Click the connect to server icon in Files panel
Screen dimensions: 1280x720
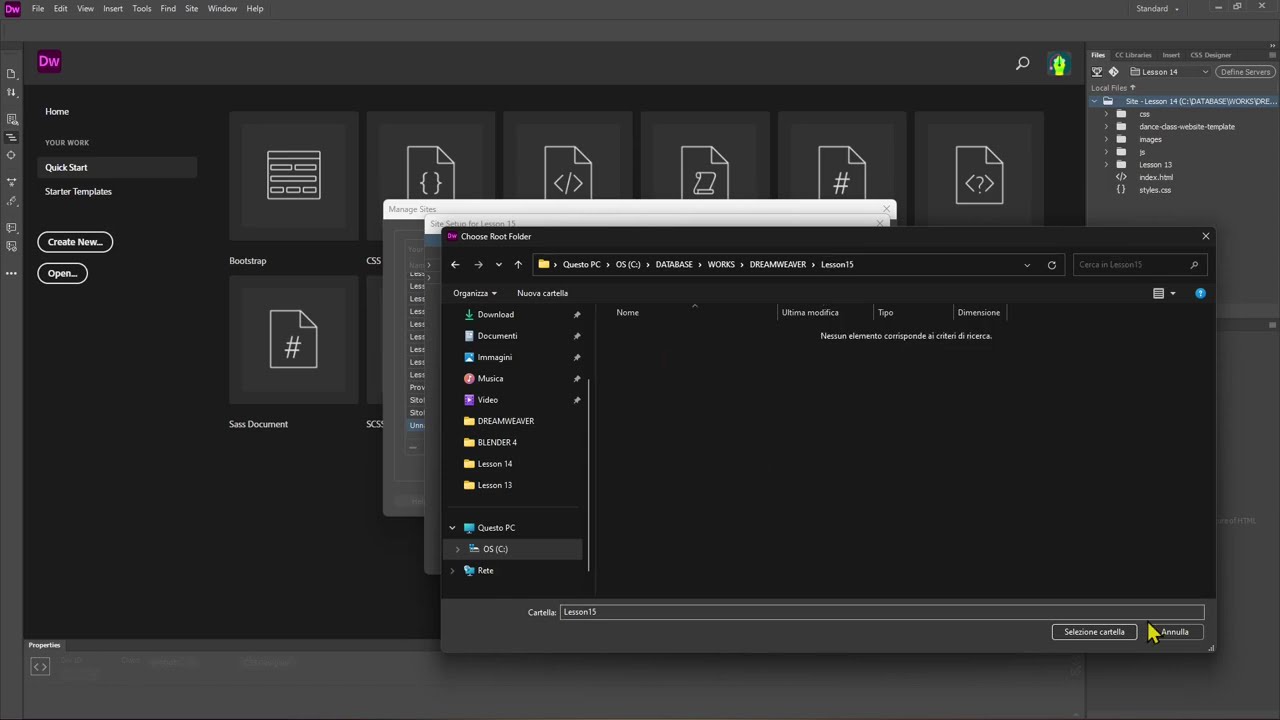pyautogui.click(x=1097, y=72)
